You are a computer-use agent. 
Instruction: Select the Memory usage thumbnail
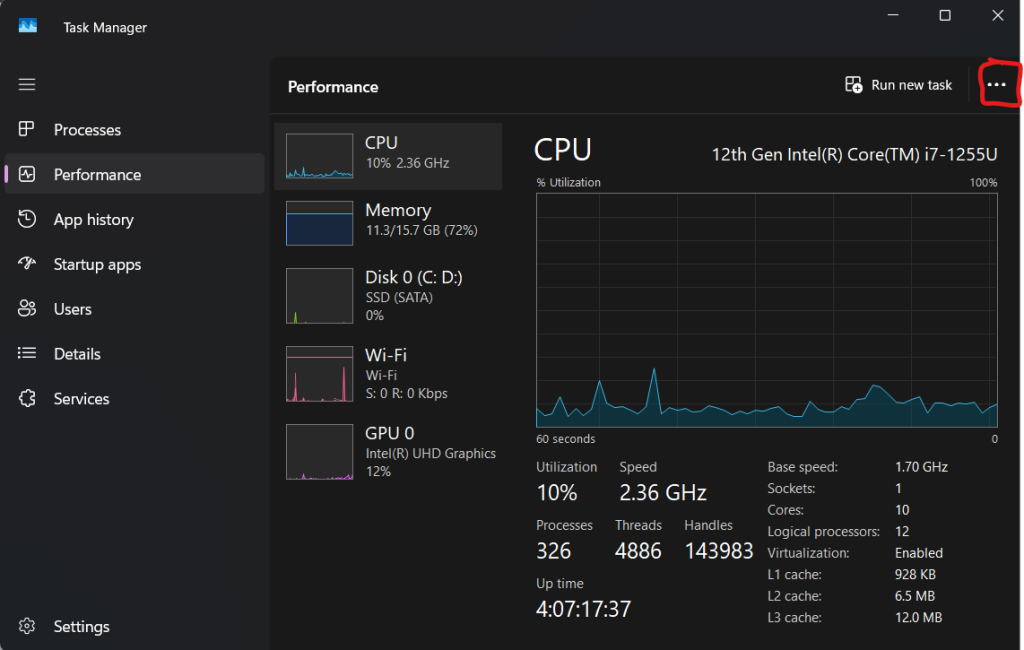pos(319,223)
